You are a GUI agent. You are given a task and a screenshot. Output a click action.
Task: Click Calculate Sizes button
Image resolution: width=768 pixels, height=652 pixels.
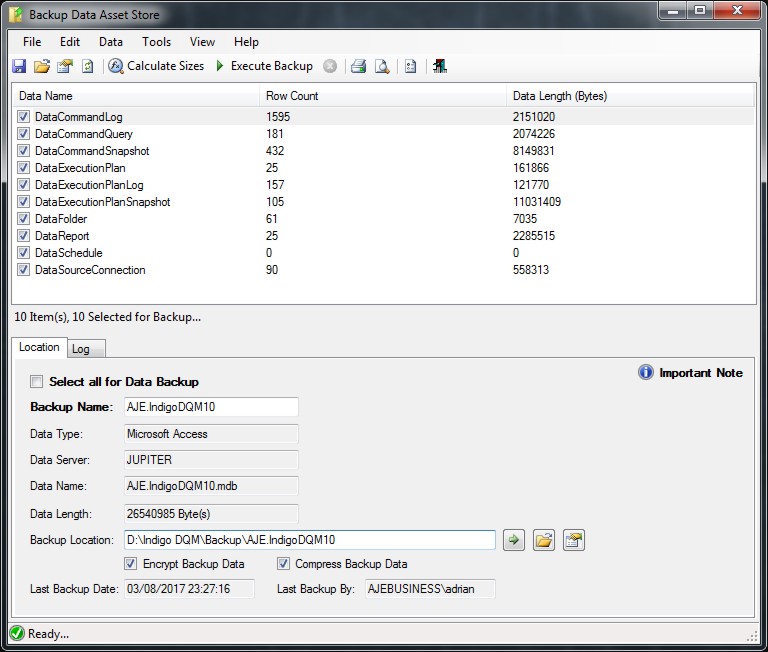[156, 66]
